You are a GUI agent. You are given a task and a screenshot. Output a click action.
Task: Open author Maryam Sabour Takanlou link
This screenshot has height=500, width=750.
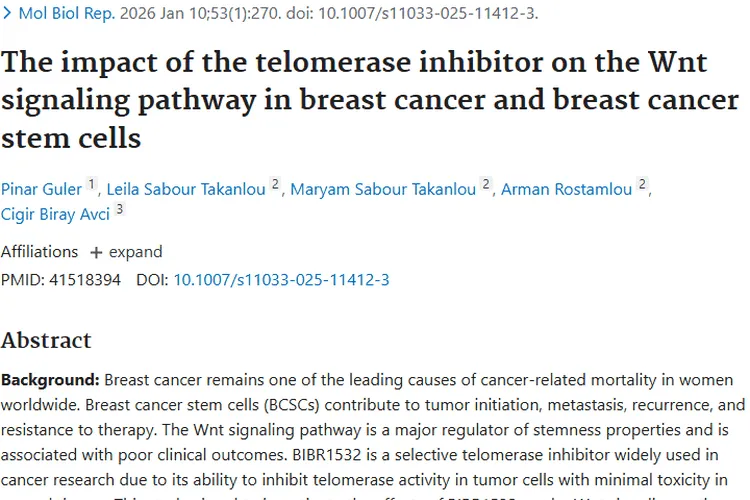384,188
